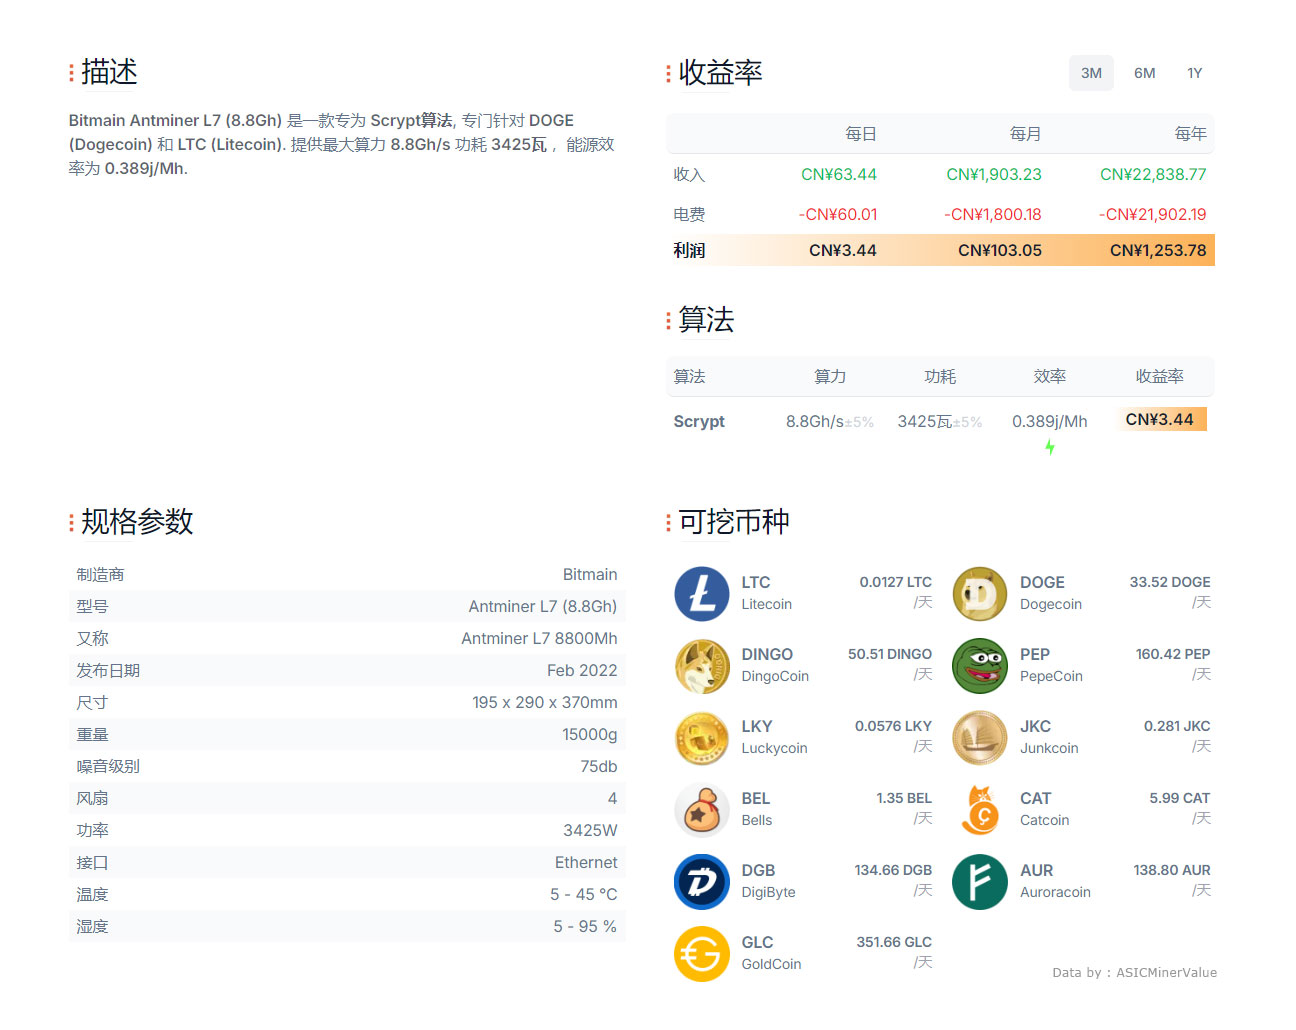
Task: Click manufacturer value Bitmain
Action: (x=590, y=575)
